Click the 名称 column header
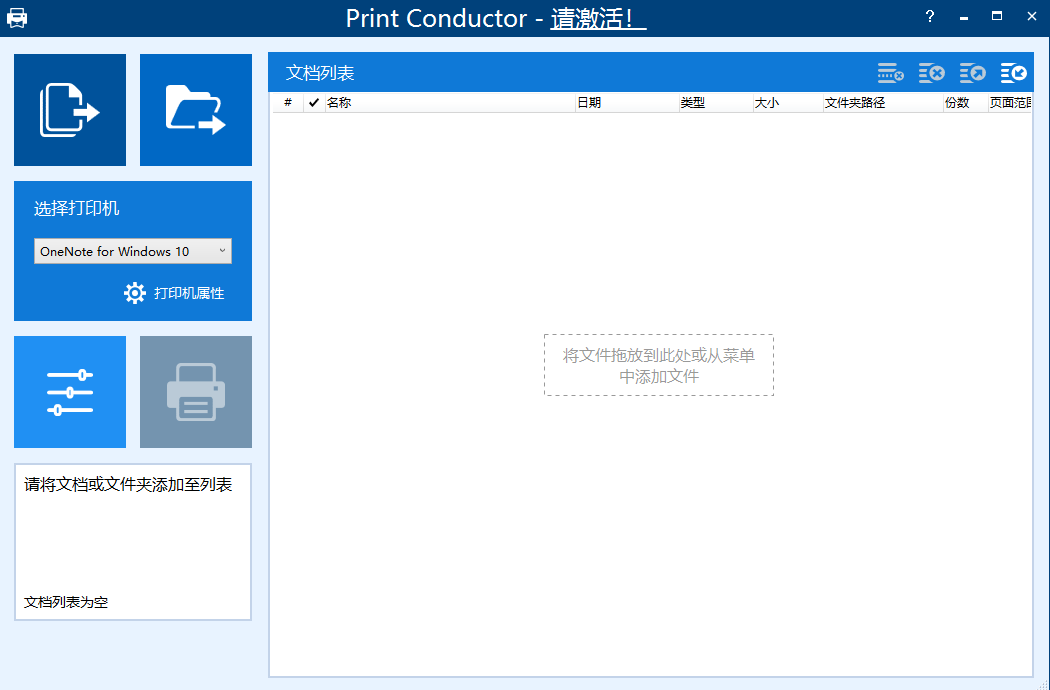The height and width of the screenshot is (690, 1050). pyautogui.click(x=338, y=102)
